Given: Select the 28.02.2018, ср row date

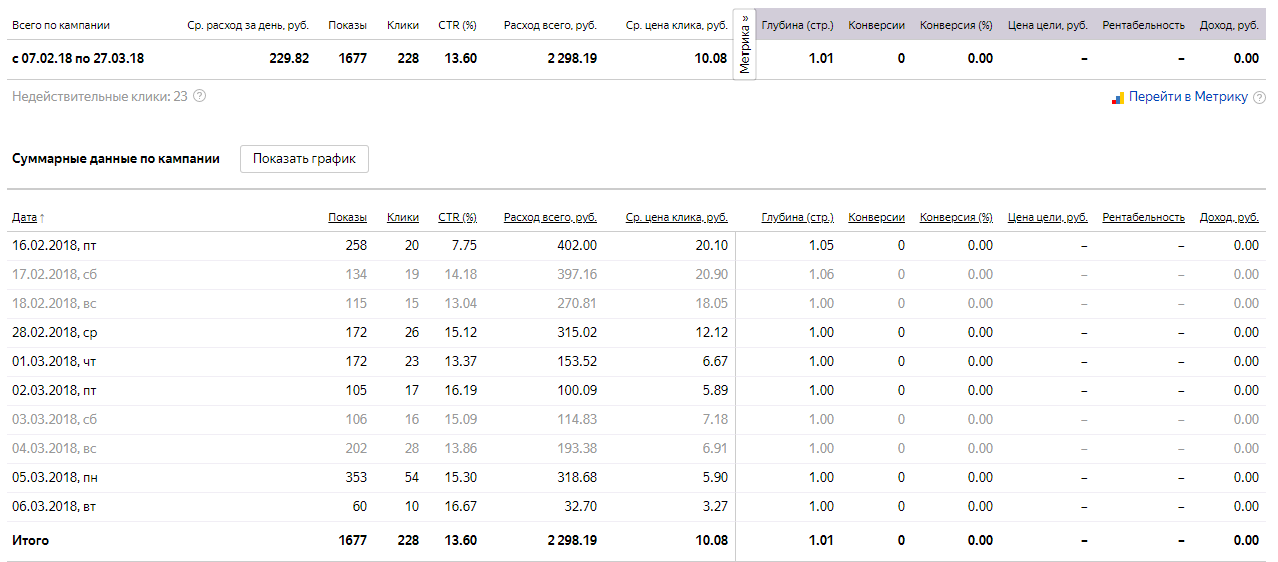Looking at the screenshot, I should [54, 332].
